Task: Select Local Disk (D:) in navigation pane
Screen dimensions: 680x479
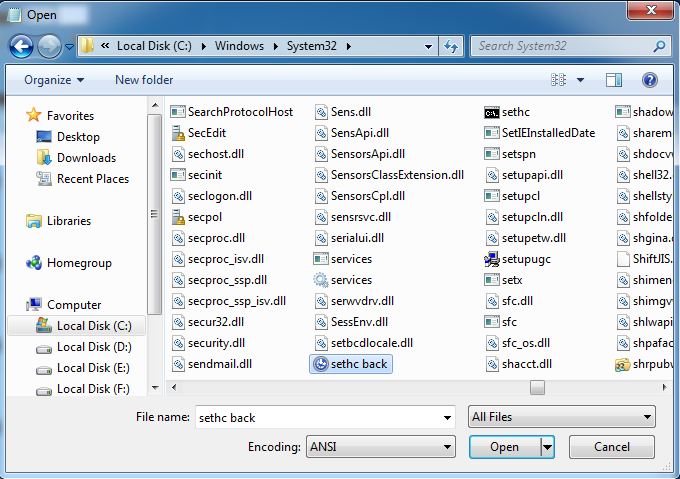Action: tap(84, 347)
